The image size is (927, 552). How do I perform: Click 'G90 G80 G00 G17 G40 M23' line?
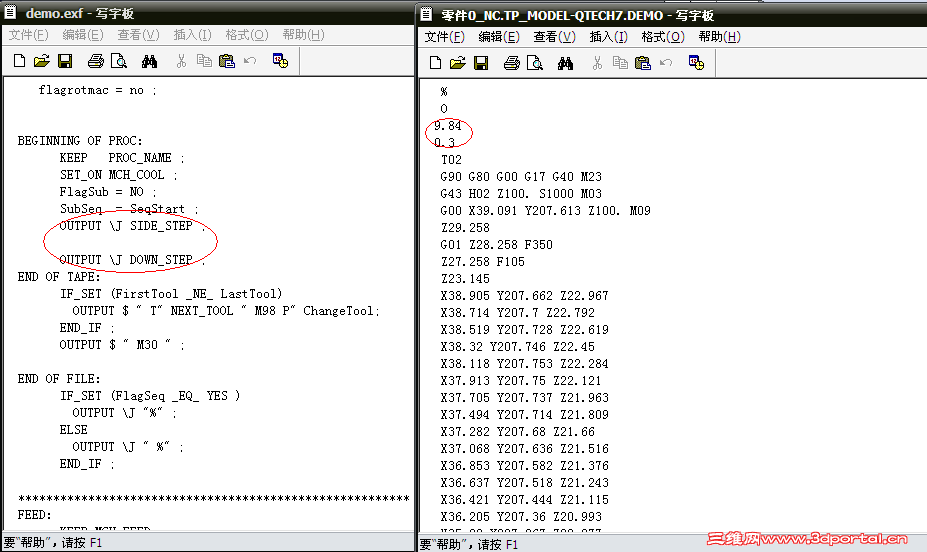(521, 177)
